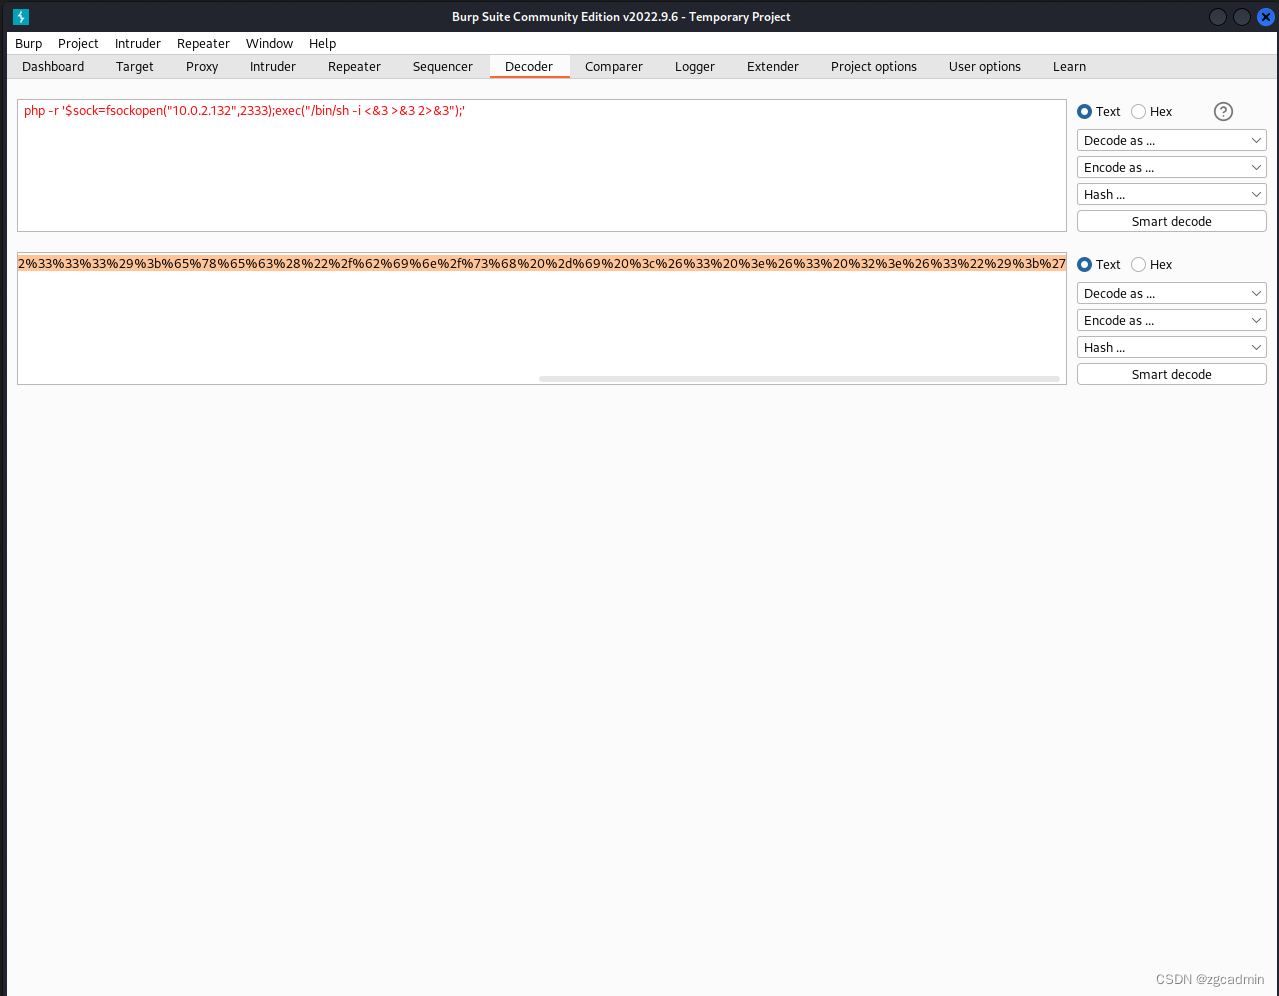
Task: Open the Decoder help question-mark icon
Action: point(1223,112)
